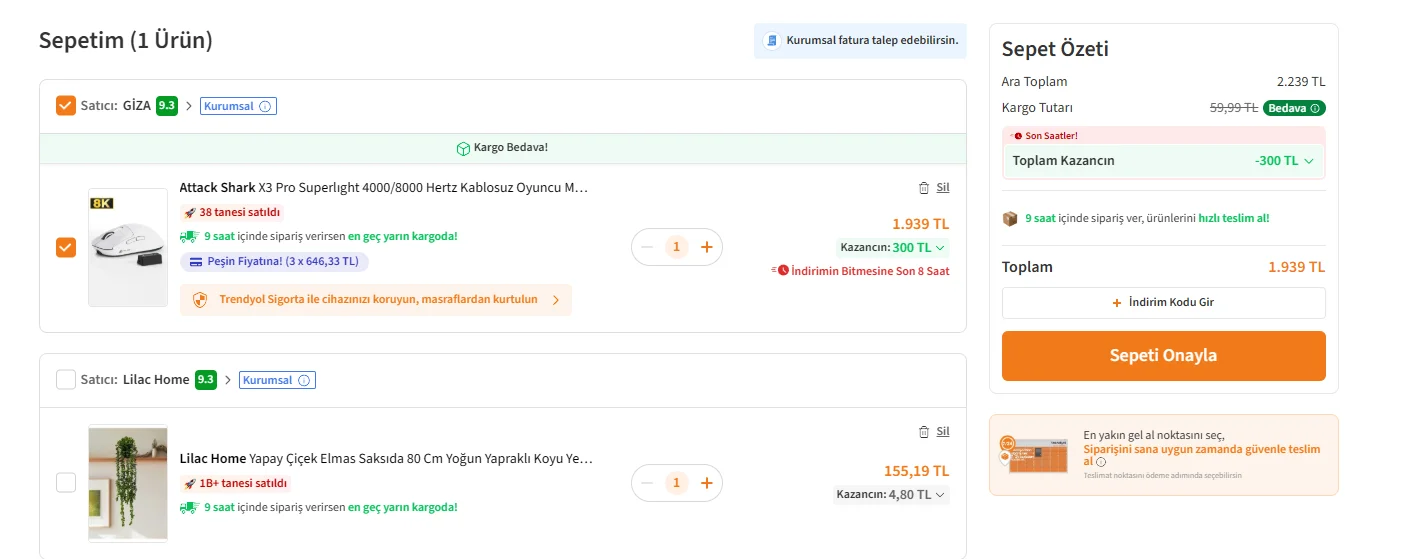Click Attack Shark quantity value 1
The height and width of the screenshot is (559, 1419).
pos(677,247)
